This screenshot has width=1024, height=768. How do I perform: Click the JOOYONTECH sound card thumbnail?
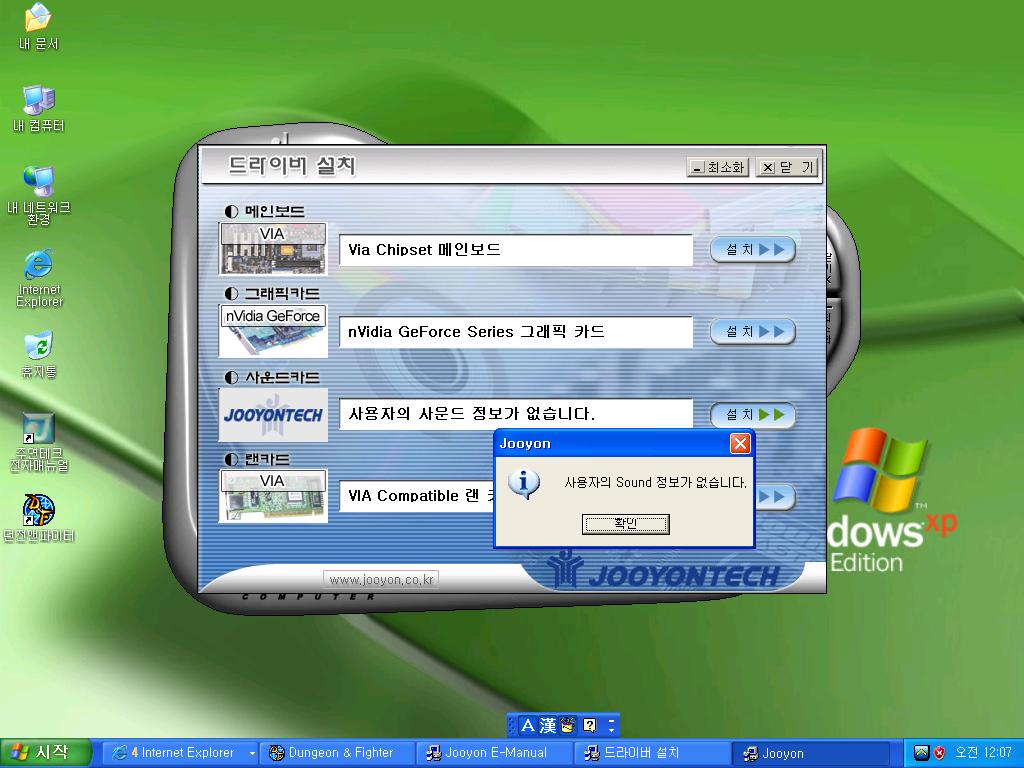(x=273, y=415)
